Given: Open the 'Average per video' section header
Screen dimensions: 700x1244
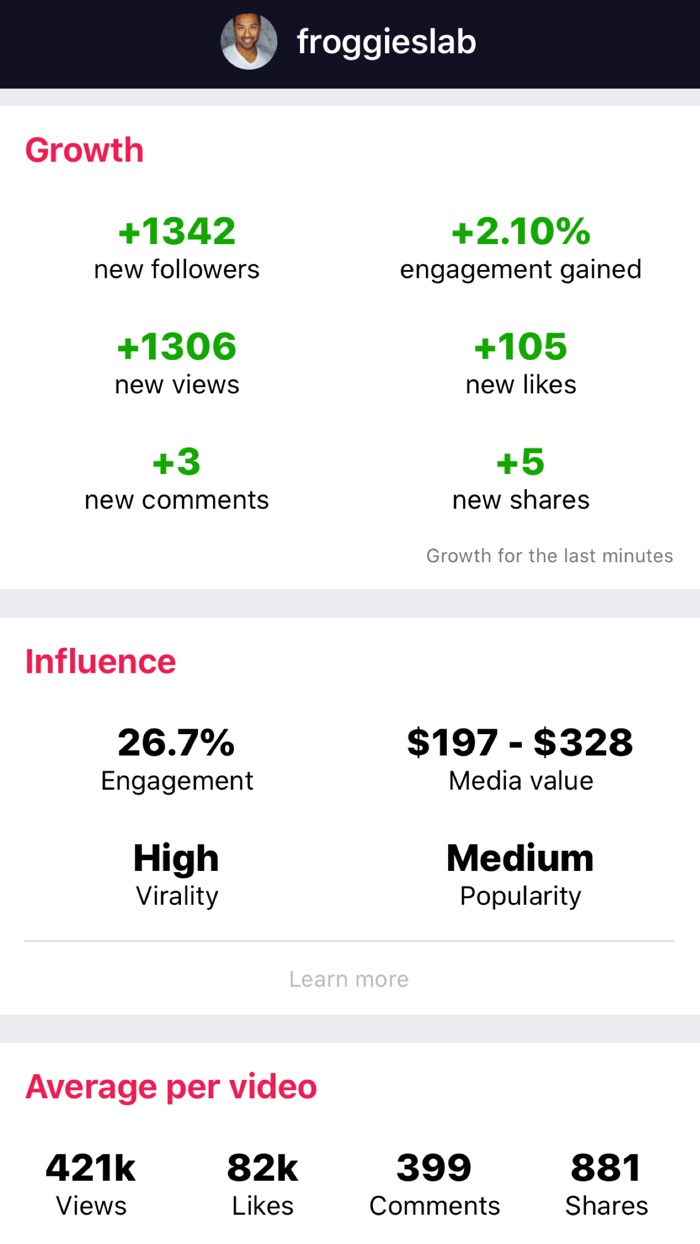Looking at the screenshot, I should (x=171, y=1087).
